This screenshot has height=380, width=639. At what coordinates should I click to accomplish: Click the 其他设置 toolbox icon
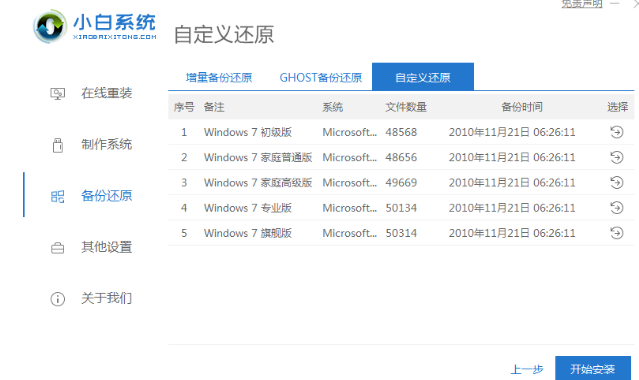[57, 247]
